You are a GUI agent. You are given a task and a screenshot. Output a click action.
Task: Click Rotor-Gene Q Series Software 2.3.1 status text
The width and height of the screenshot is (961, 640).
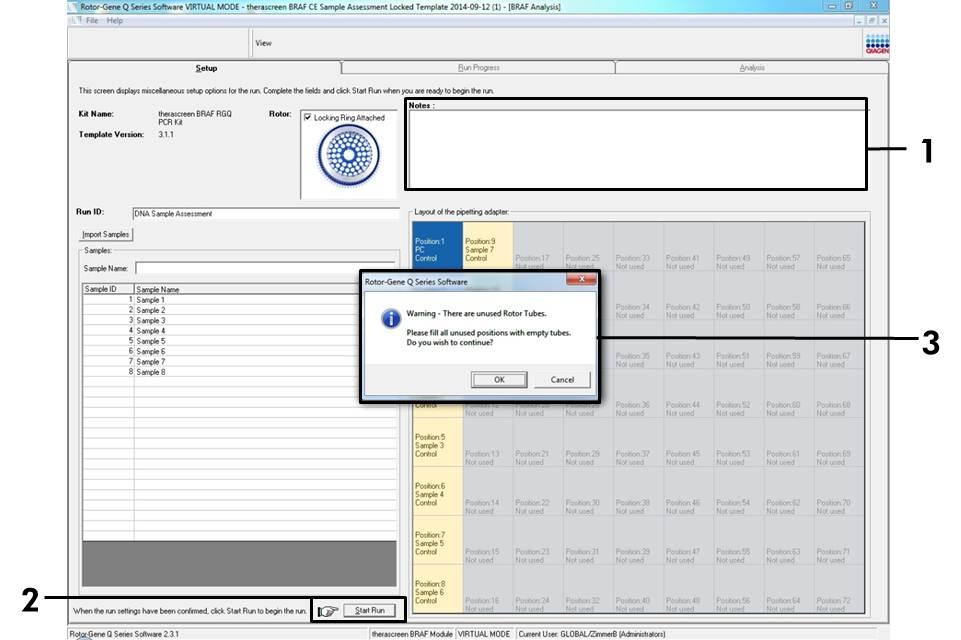point(124,634)
